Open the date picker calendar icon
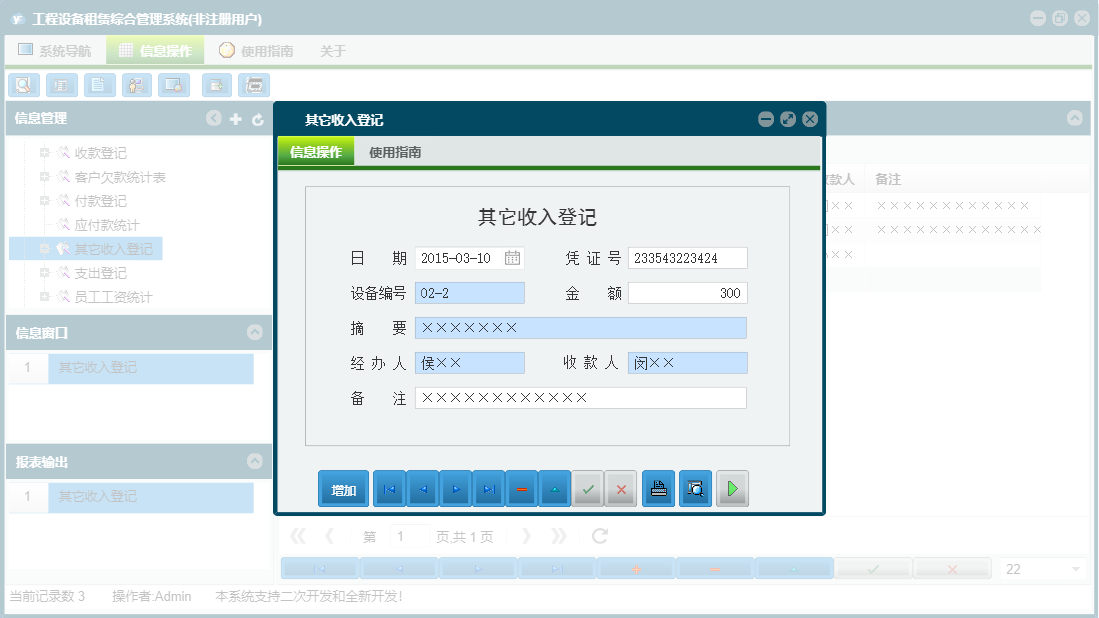The image size is (1099, 618). tap(513, 257)
